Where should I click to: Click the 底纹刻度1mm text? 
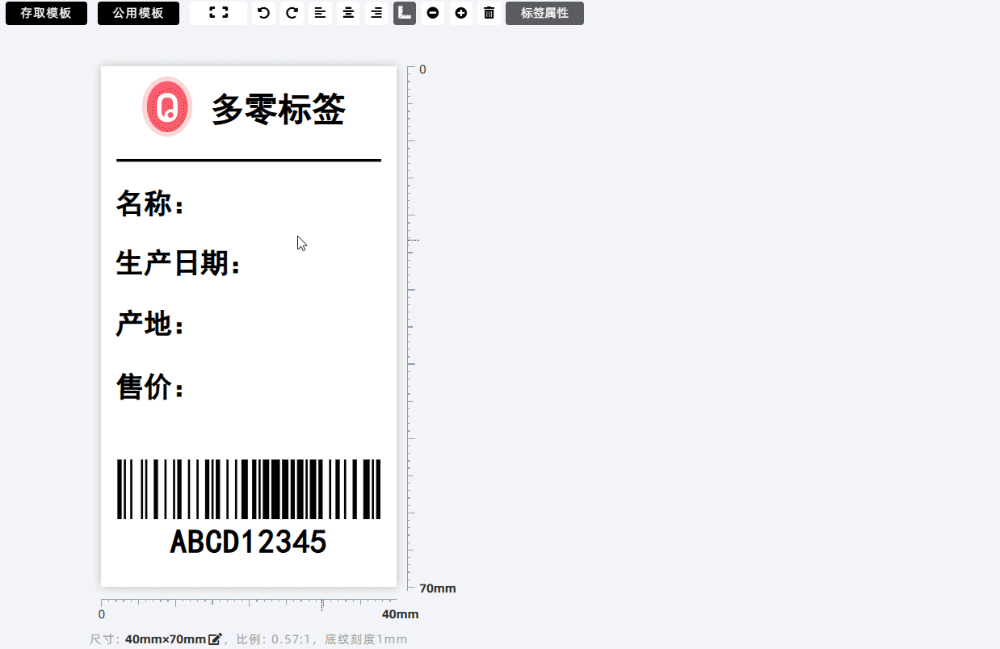tap(365, 639)
